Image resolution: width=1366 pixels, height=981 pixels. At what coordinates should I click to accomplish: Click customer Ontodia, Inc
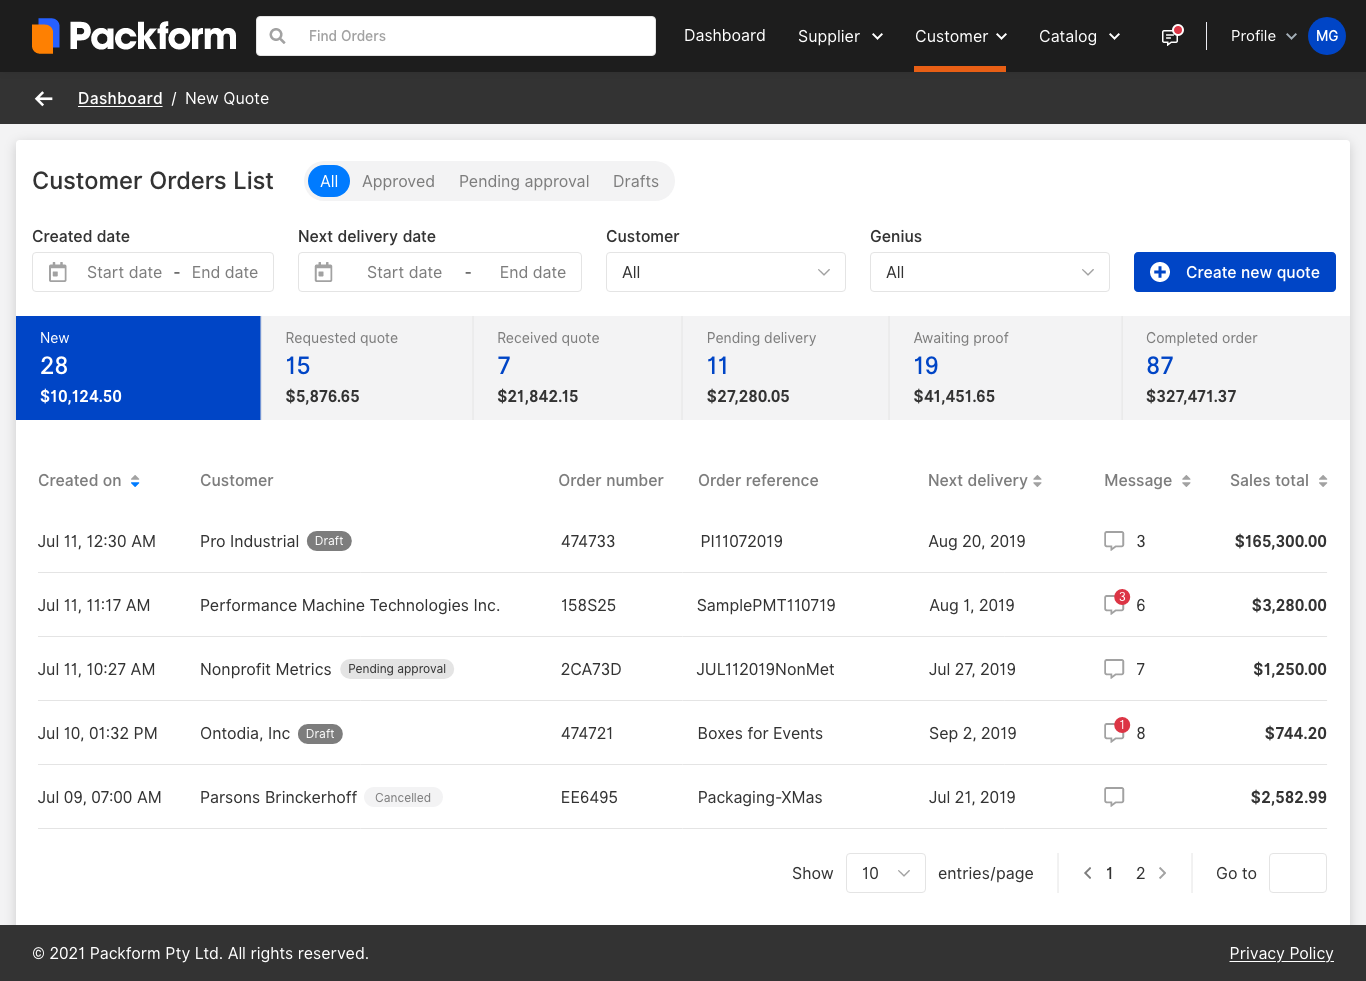[x=245, y=733]
